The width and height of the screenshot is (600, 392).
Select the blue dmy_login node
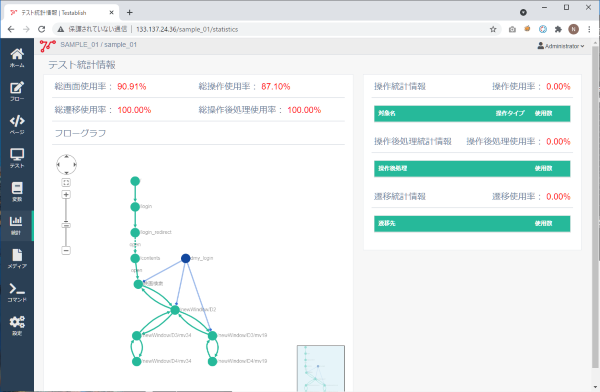pos(186,258)
